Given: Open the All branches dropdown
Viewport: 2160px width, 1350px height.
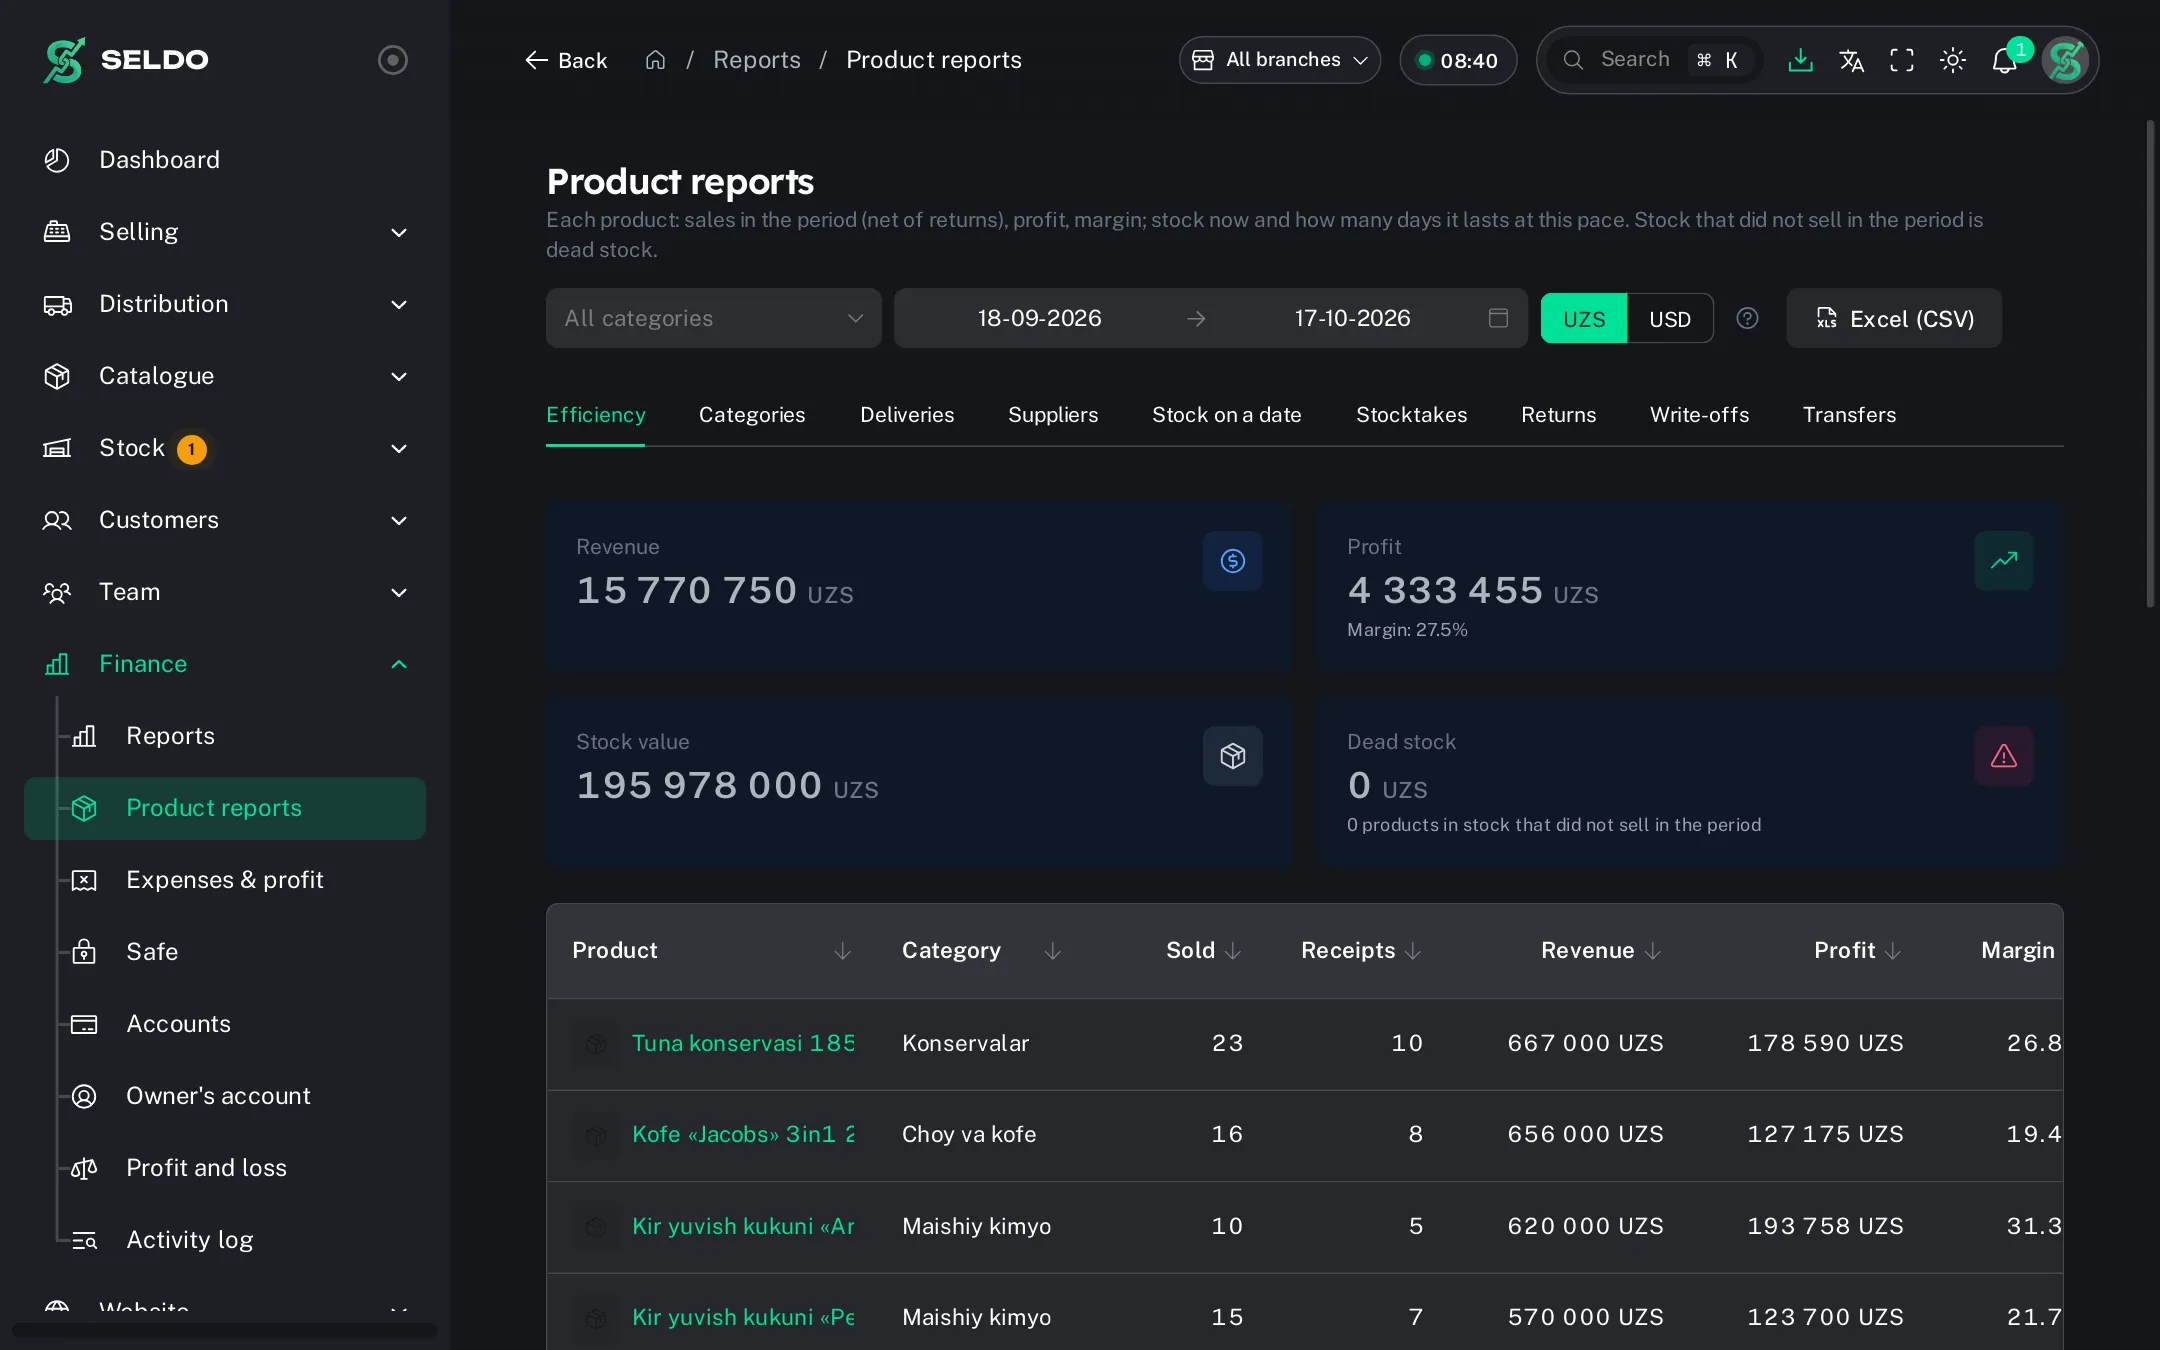Looking at the screenshot, I should (1280, 60).
